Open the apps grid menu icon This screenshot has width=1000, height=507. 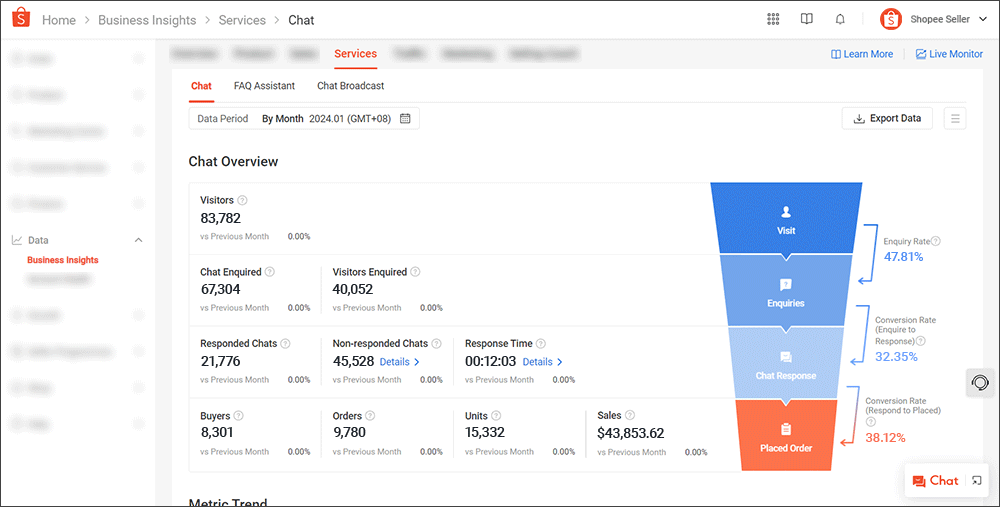point(773,19)
